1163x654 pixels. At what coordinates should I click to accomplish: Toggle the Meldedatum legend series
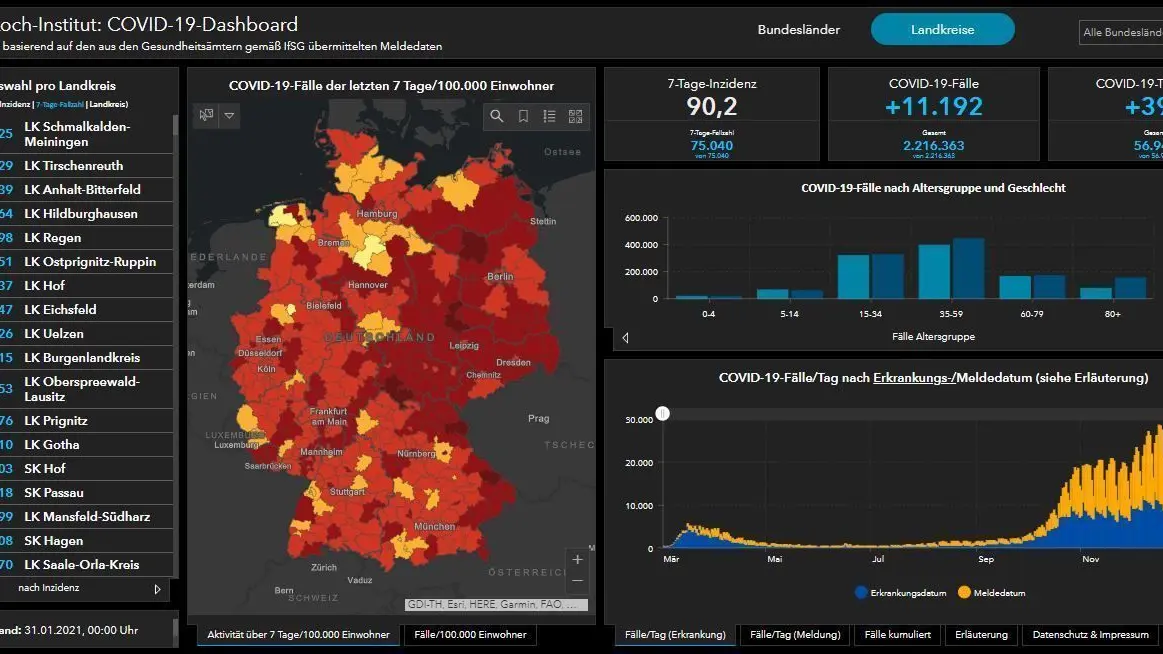click(x=992, y=593)
